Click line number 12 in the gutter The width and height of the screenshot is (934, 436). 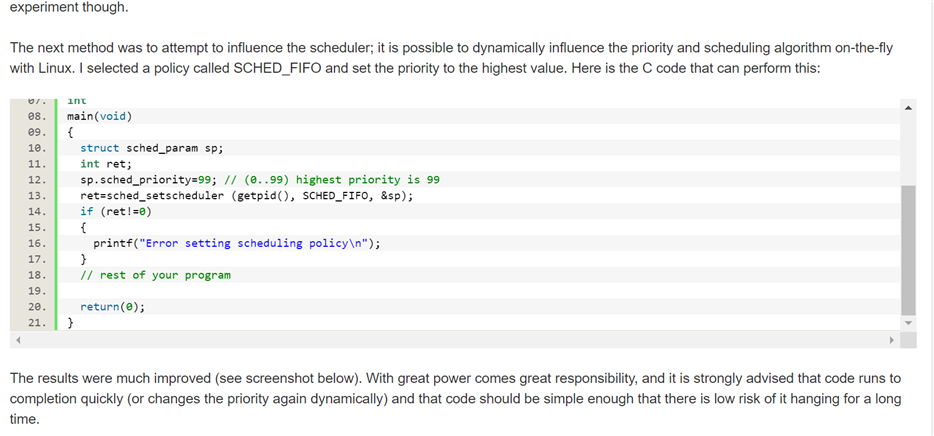click(x=36, y=180)
